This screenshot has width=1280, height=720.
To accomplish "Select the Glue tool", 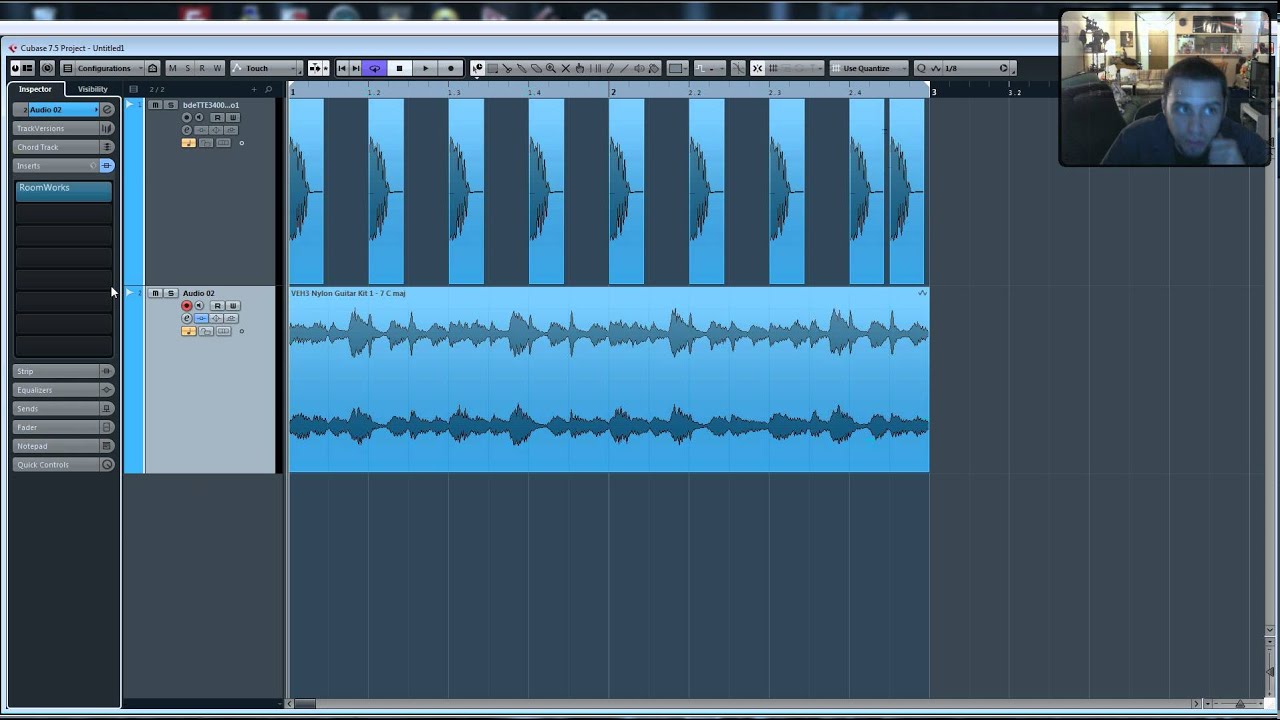I will 521,68.
